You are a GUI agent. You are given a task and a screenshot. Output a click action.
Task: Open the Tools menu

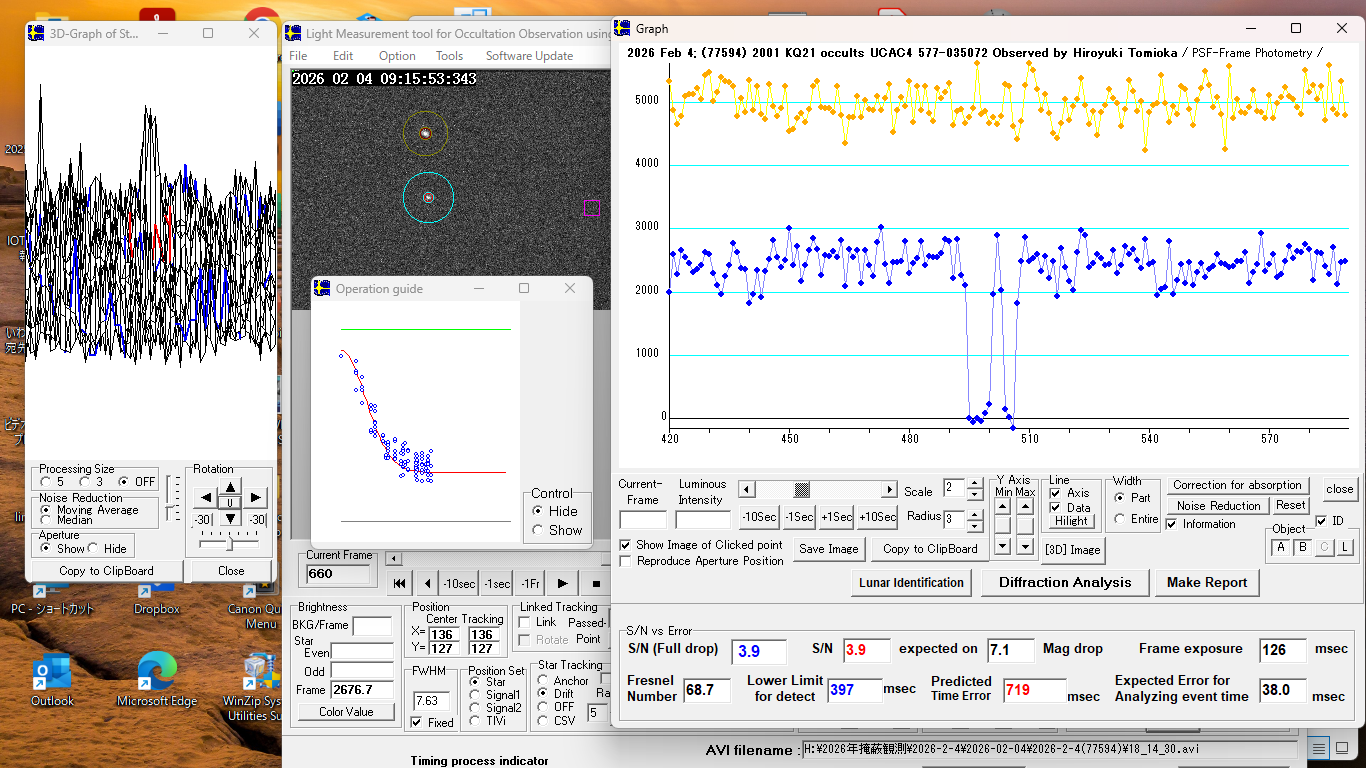pos(449,56)
